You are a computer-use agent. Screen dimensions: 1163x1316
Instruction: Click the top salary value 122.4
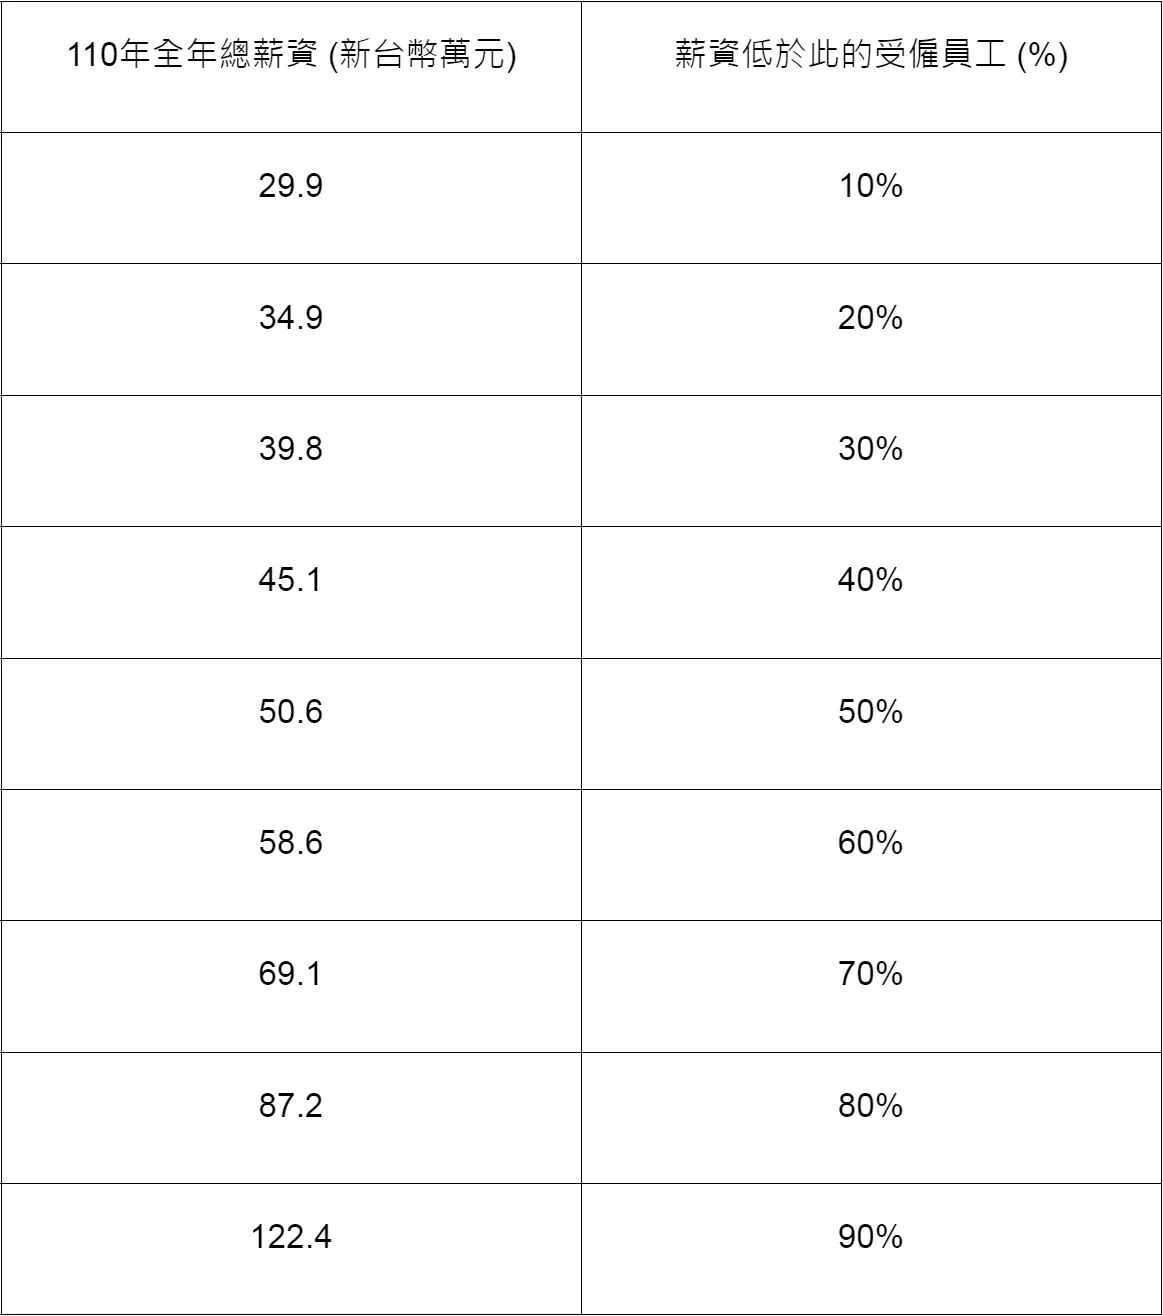pos(291,1249)
